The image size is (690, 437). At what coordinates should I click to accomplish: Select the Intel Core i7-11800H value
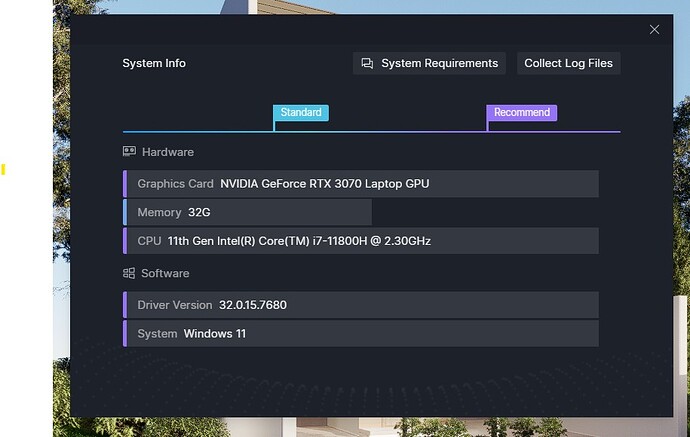[x=299, y=241]
